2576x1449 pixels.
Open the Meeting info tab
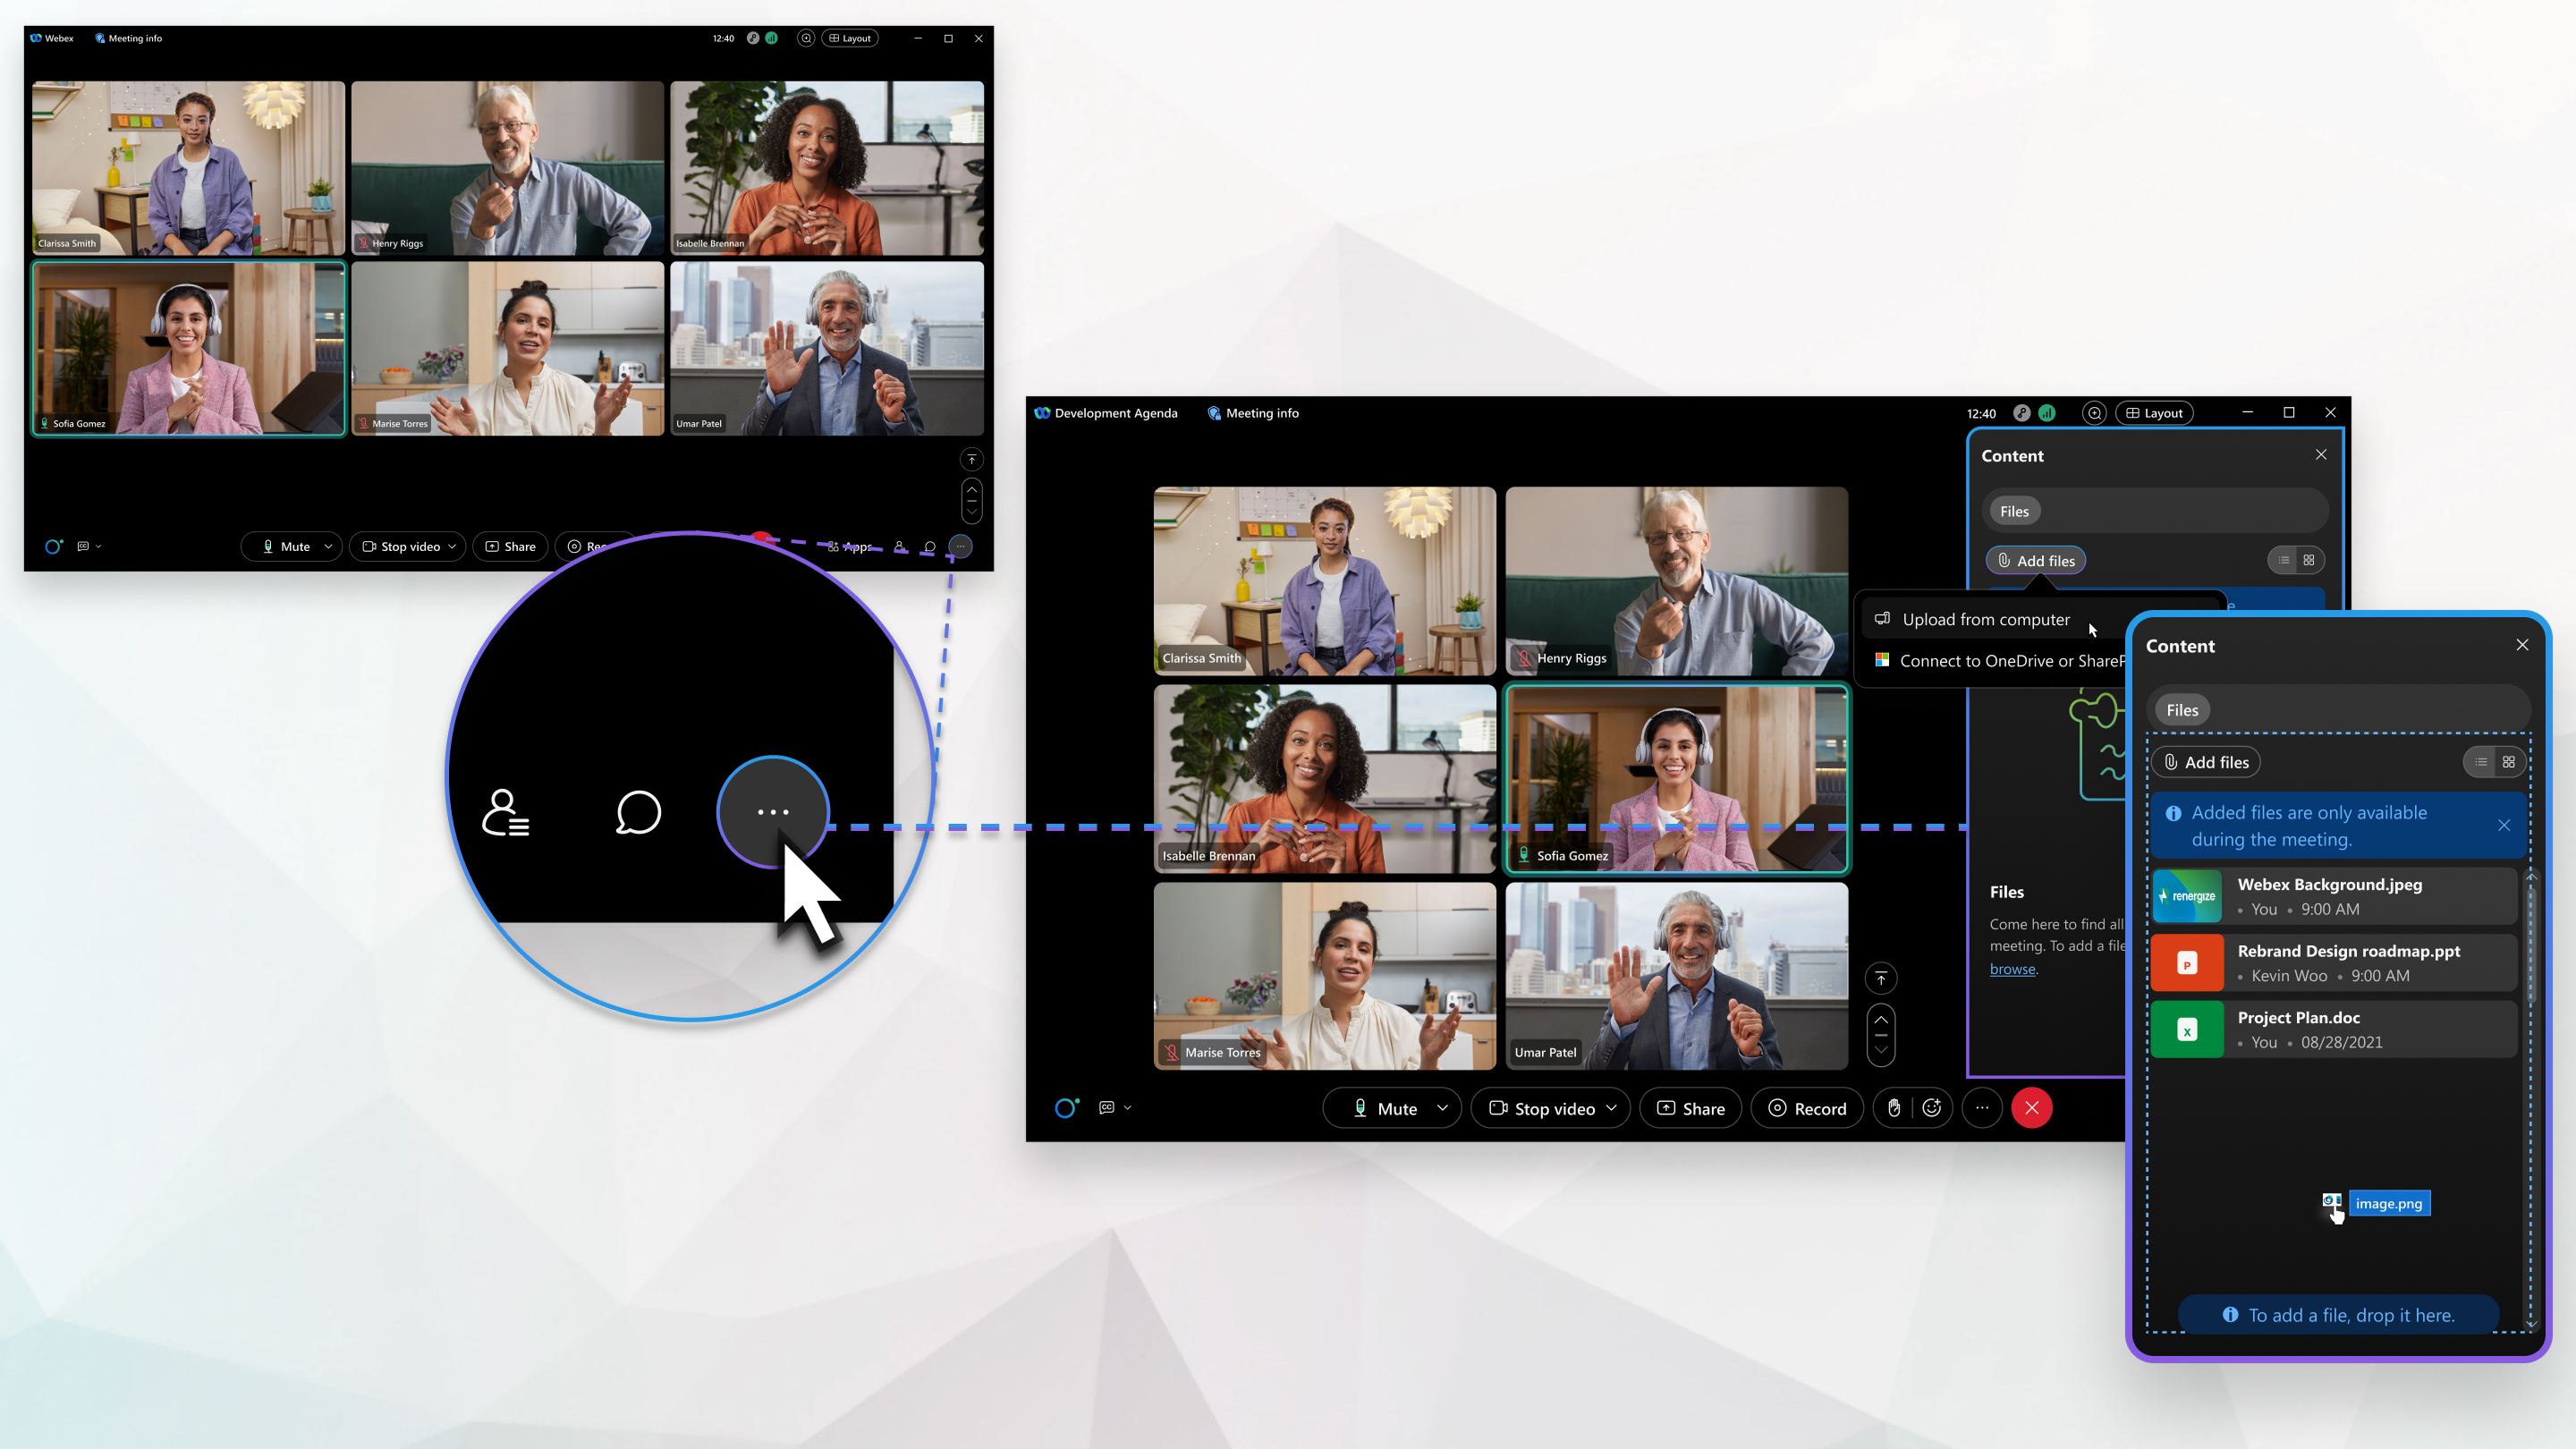1261,412
